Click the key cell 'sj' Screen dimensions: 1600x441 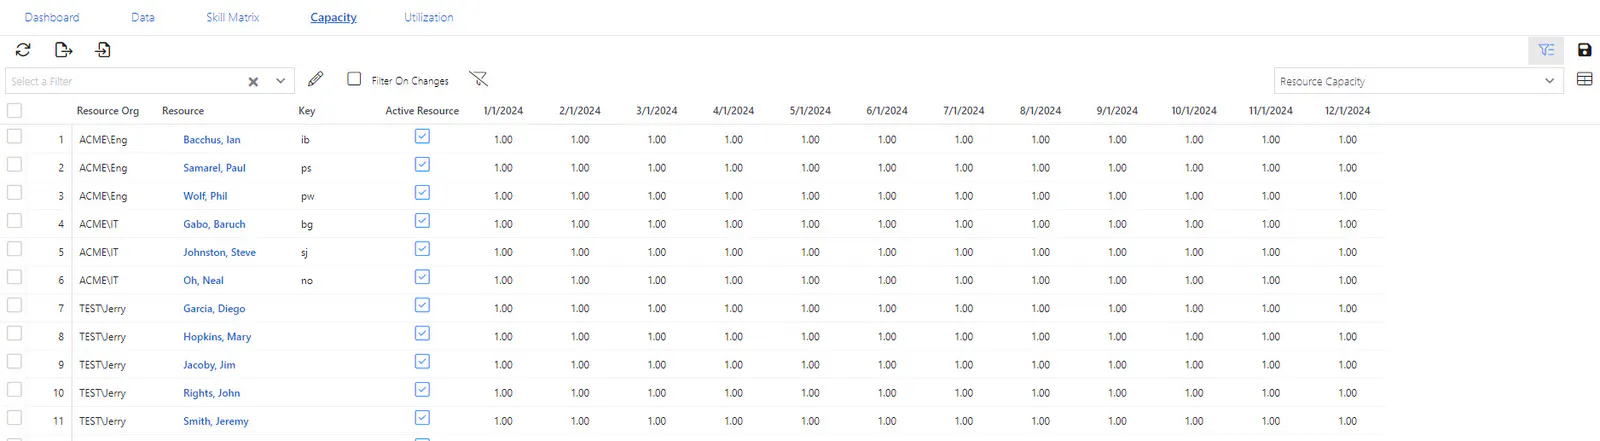coord(305,253)
